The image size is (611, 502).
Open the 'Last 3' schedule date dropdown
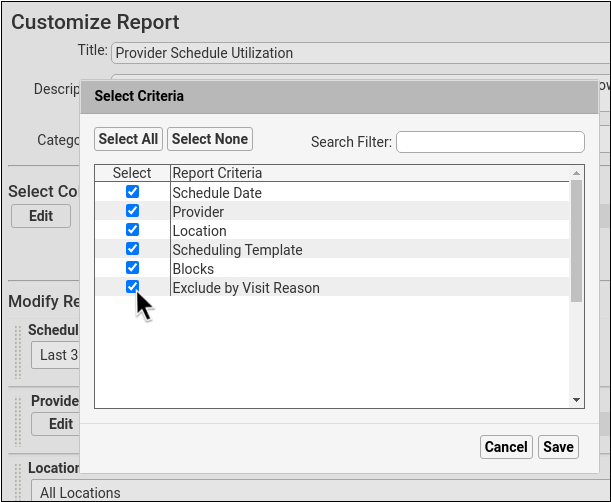point(54,355)
